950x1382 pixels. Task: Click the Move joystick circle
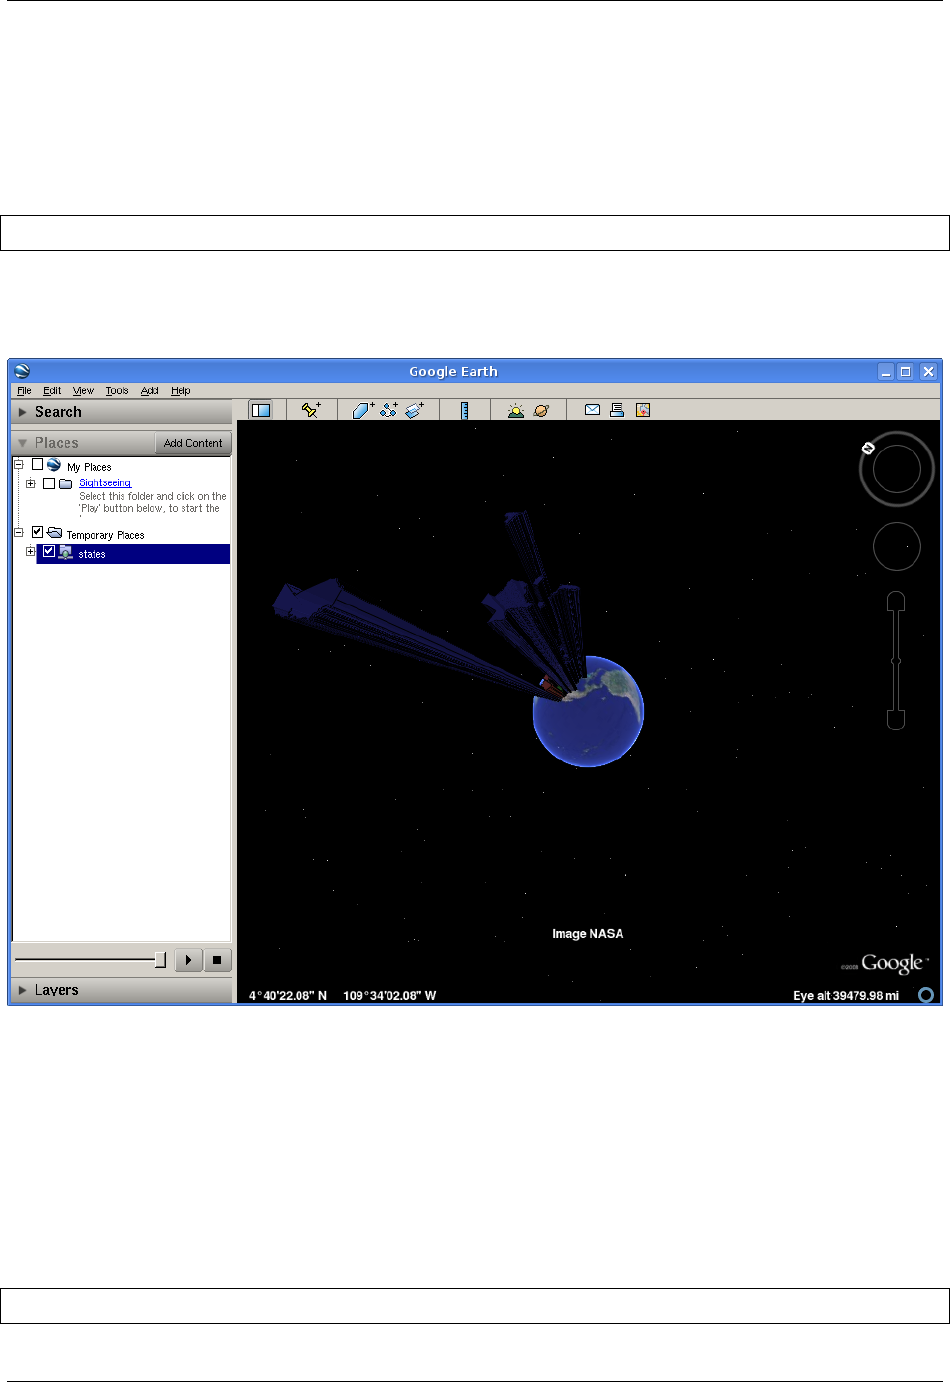click(897, 547)
